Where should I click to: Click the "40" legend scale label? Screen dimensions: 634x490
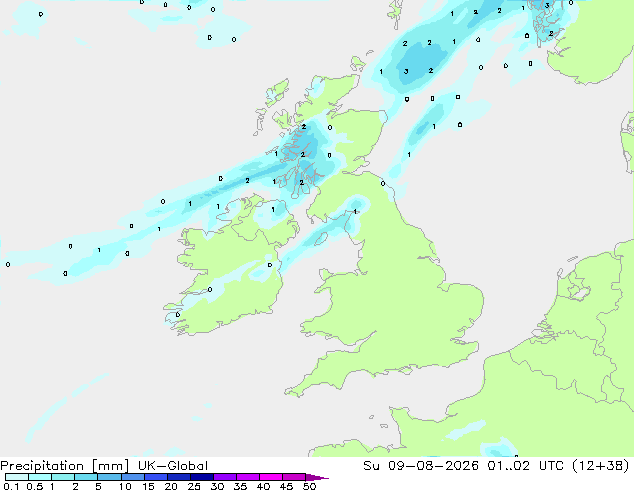point(263,486)
